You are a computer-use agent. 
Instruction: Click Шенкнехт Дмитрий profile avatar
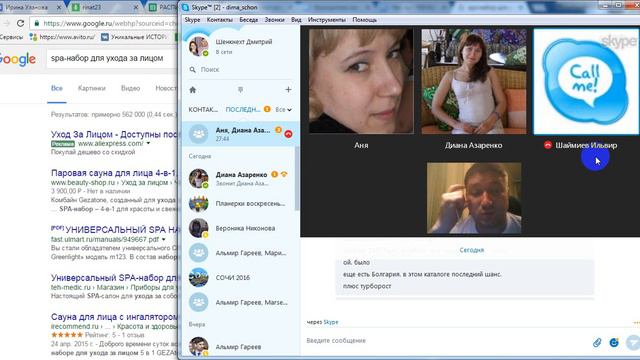click(198, 46)
